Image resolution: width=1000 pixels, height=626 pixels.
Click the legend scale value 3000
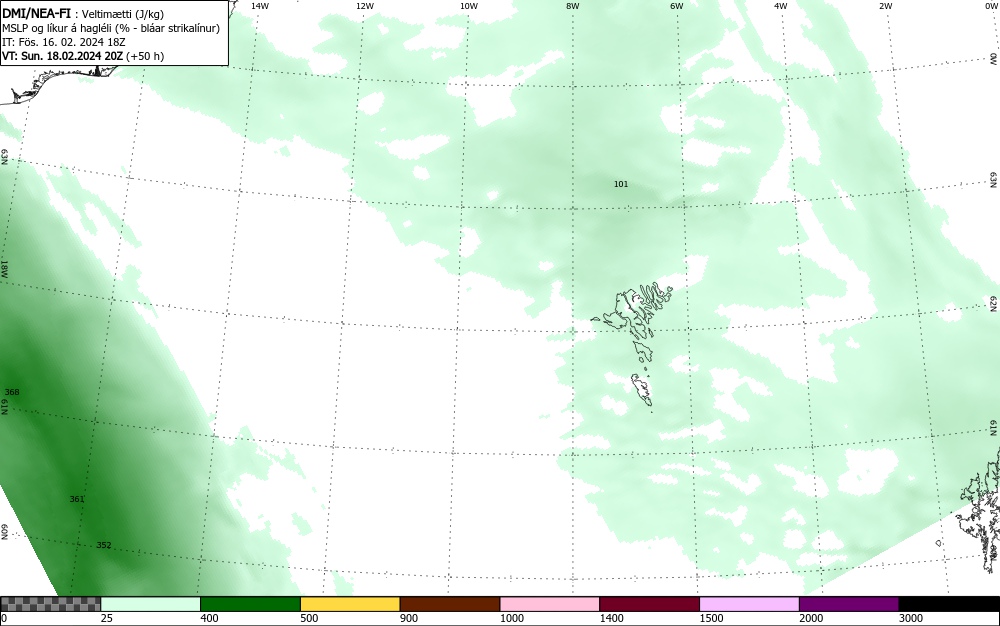(911, 618)
